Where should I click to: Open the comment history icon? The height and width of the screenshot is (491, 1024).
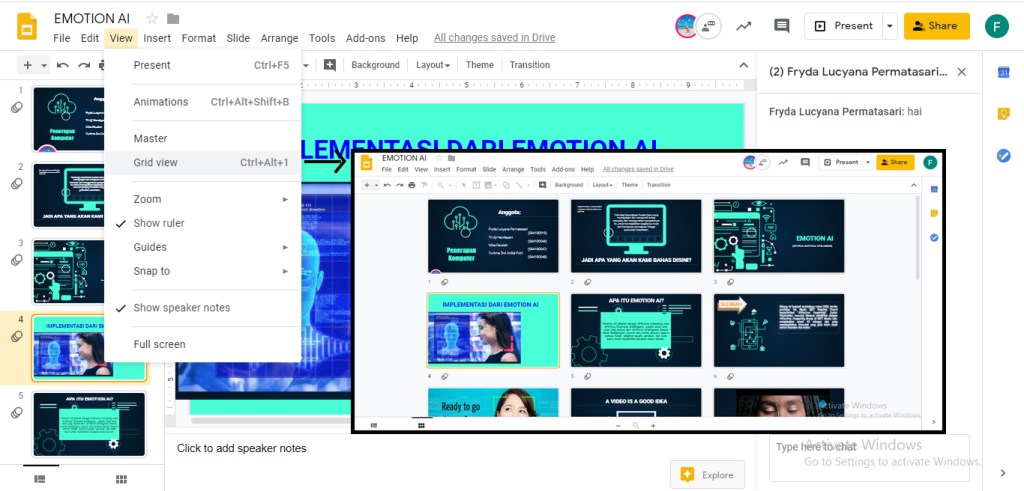[x=782, y=26]
